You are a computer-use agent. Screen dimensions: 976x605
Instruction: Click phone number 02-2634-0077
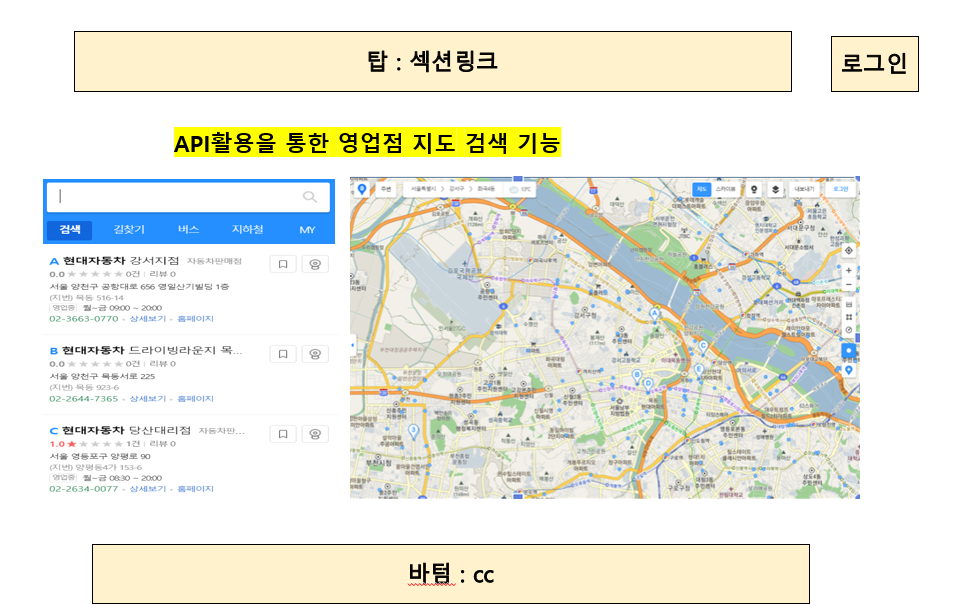click(x=83, y=489)
